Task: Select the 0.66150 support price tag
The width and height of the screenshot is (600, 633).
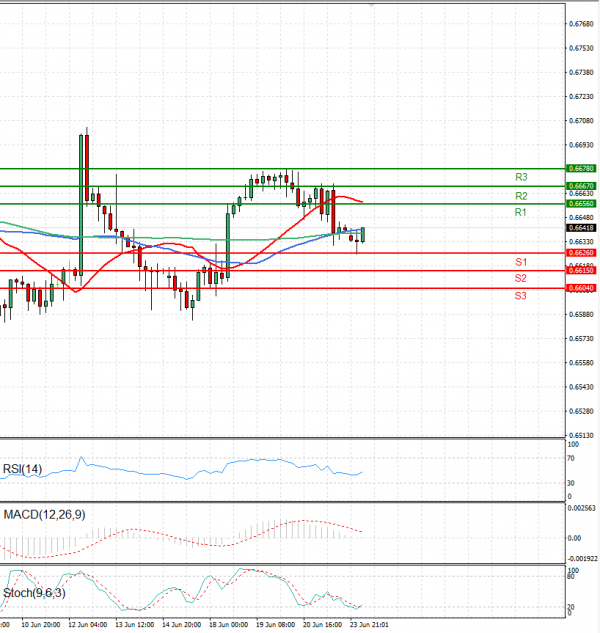Action: coord(581,270)
